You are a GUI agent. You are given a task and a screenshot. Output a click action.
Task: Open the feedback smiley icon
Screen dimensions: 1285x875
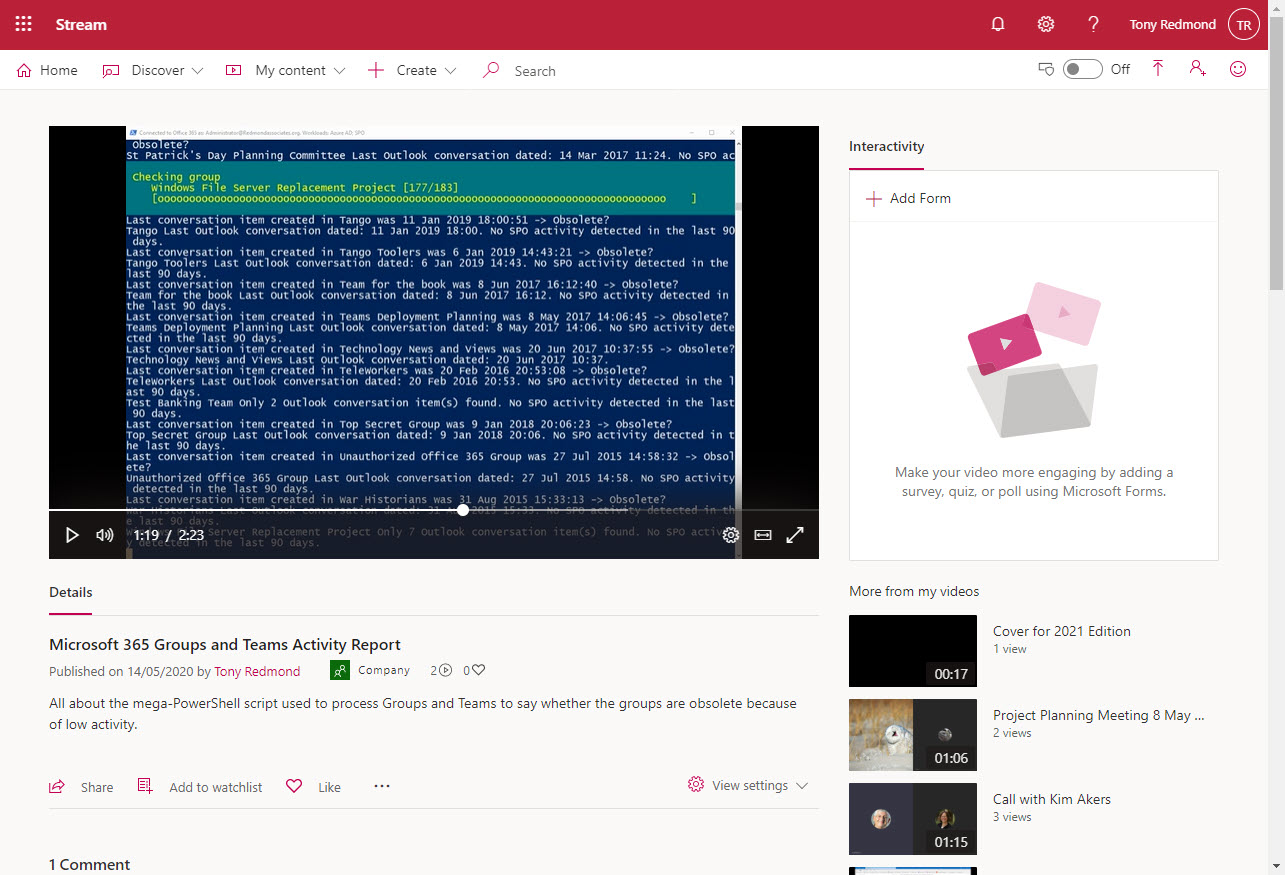click(1238, 69)
